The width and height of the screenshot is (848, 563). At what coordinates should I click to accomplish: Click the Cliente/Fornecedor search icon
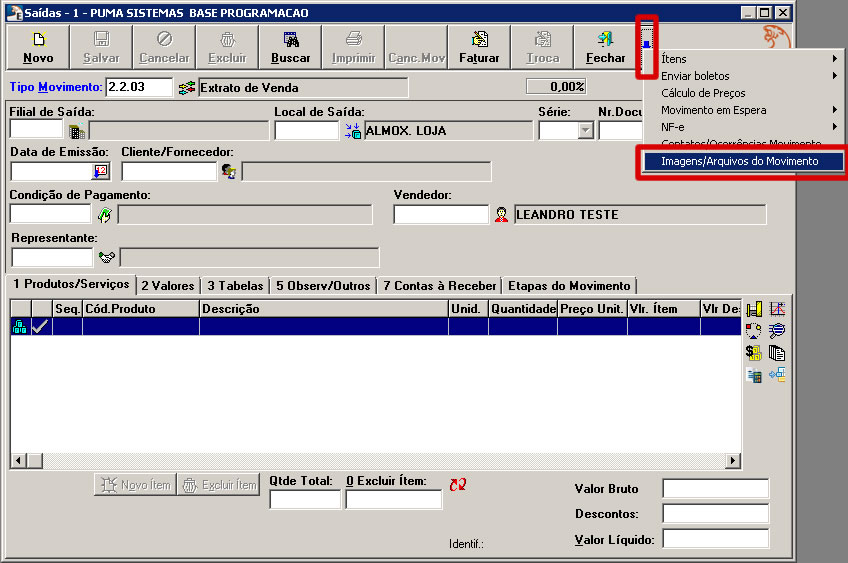coord(229,171)
